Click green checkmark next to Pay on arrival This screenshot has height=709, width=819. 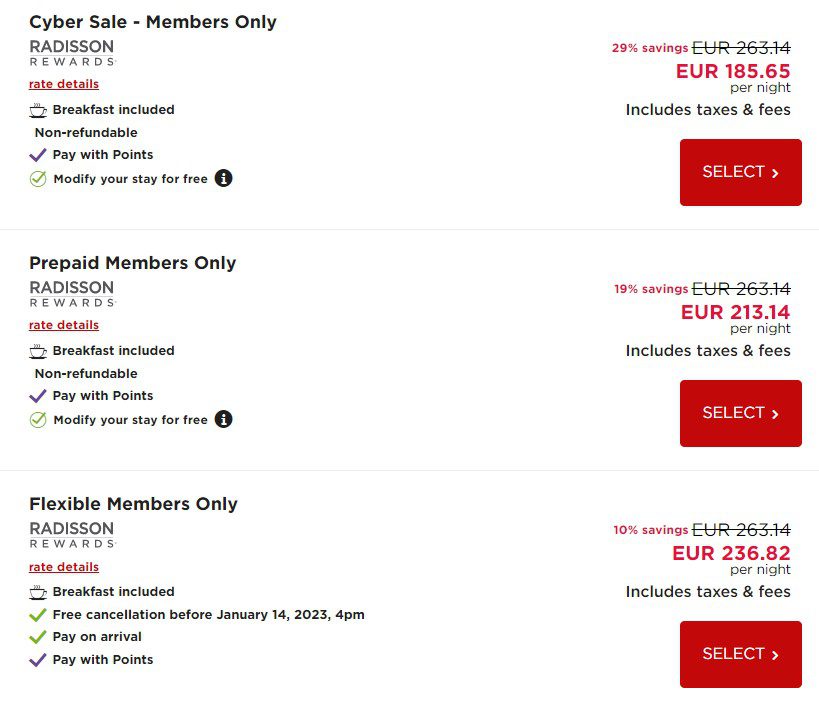click(x=38, y=637)
